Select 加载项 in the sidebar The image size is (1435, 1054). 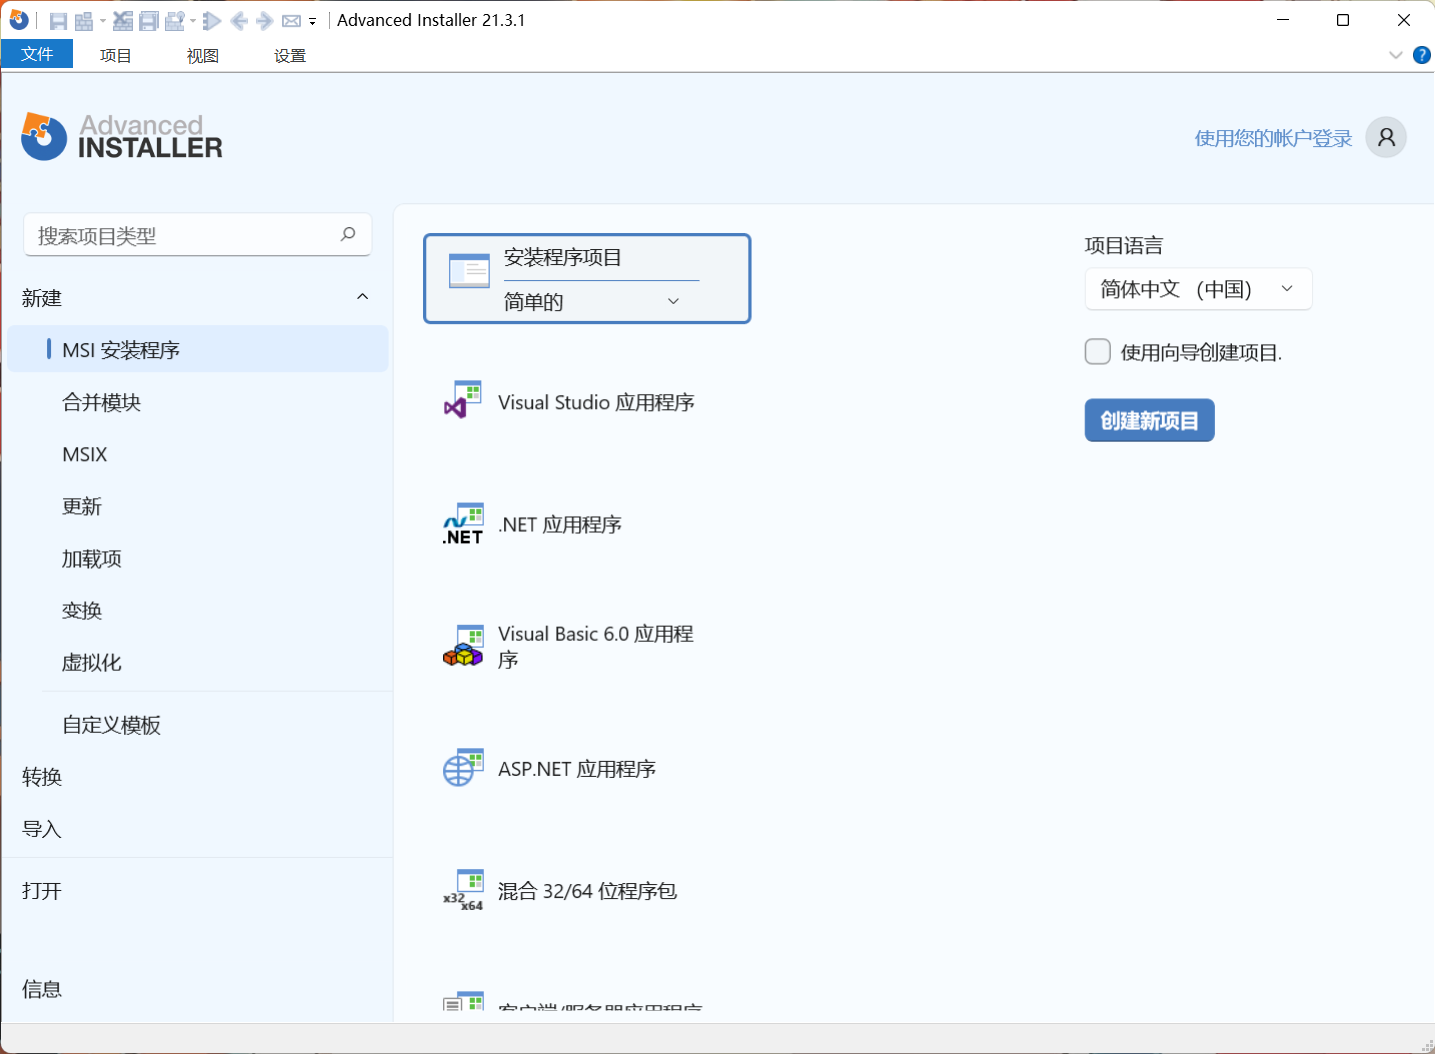[92, 558]
